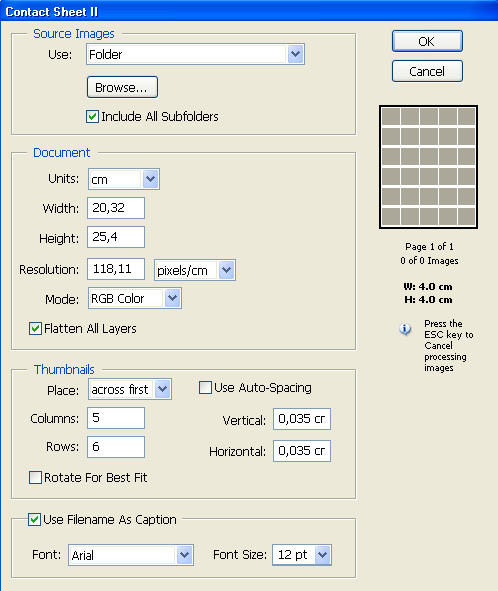Click the contact sheet layout preview thumbnail
The height and width of the screenshot is (591, 498).
pyautogui.click(x=428, y=167)
